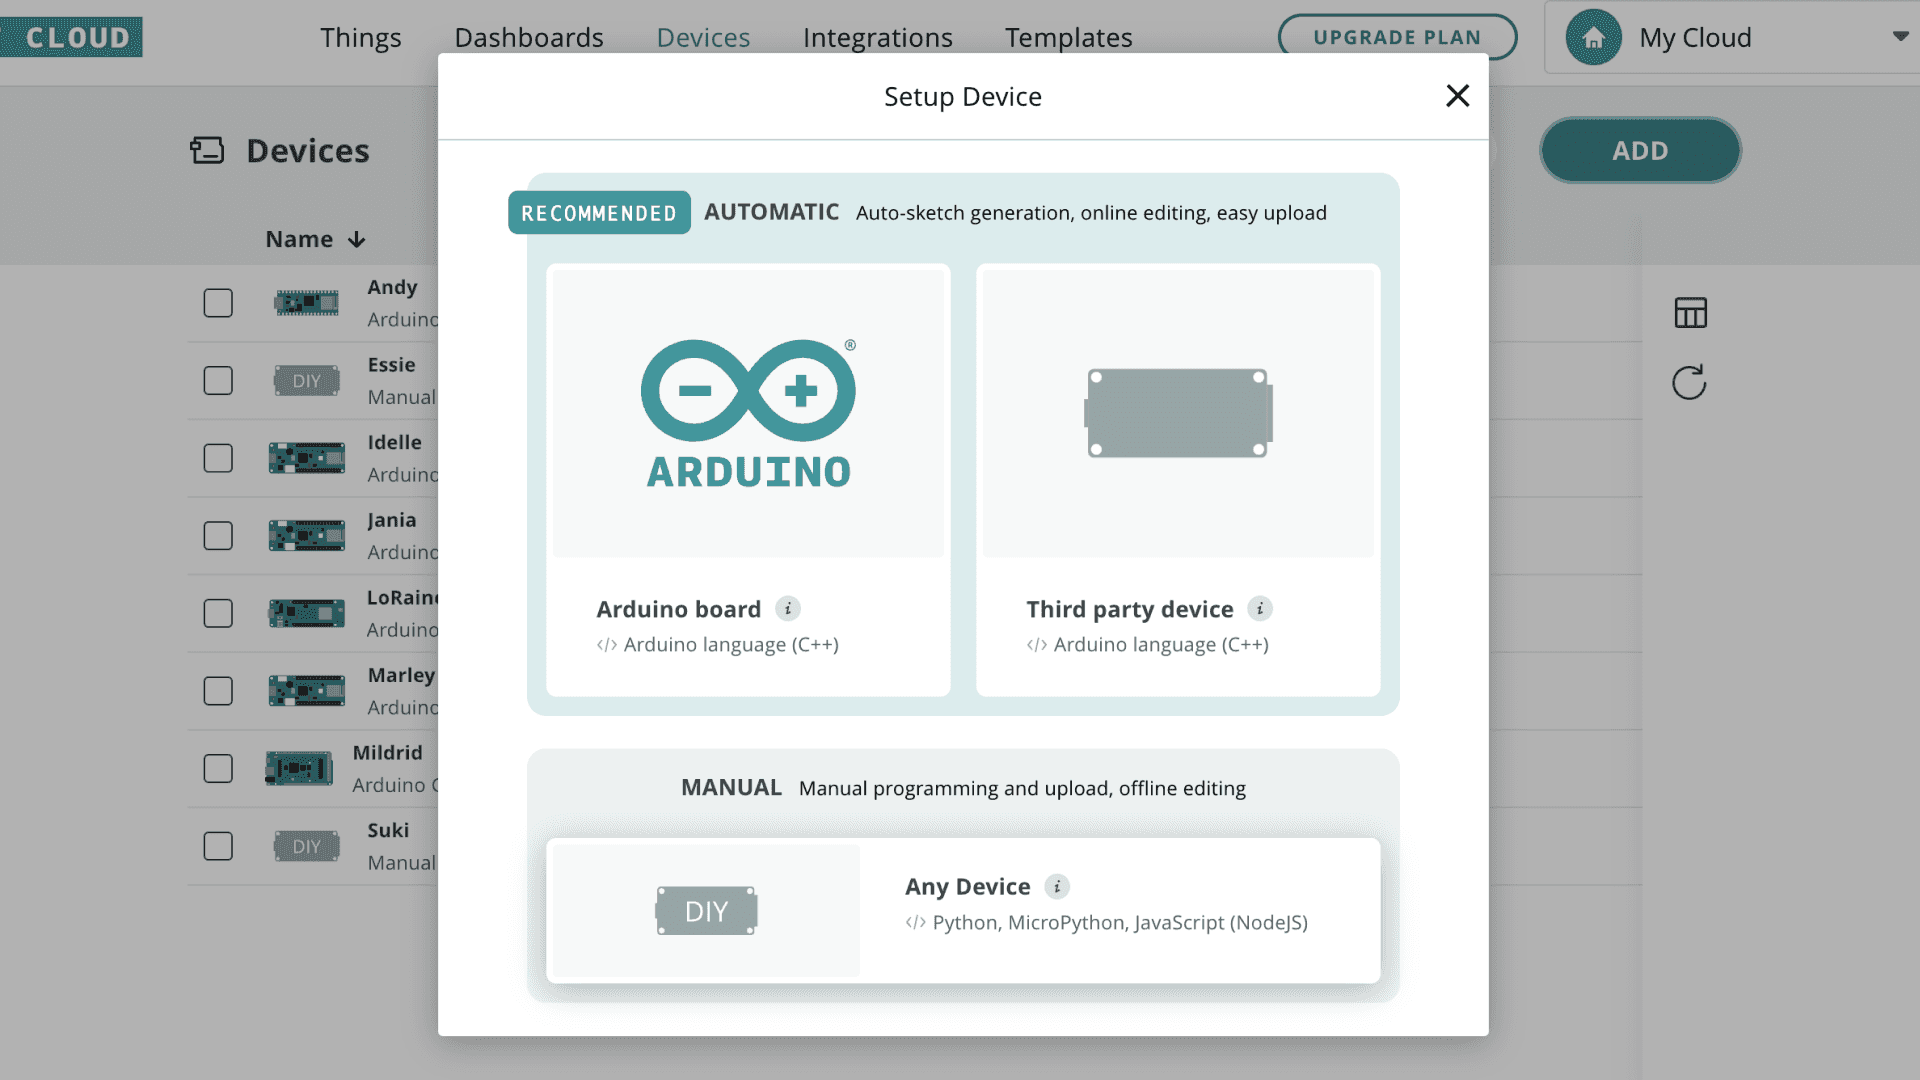Click the info icon beside Any Device
This screenshot has width=1920, height=1080.
point(1057,886)
